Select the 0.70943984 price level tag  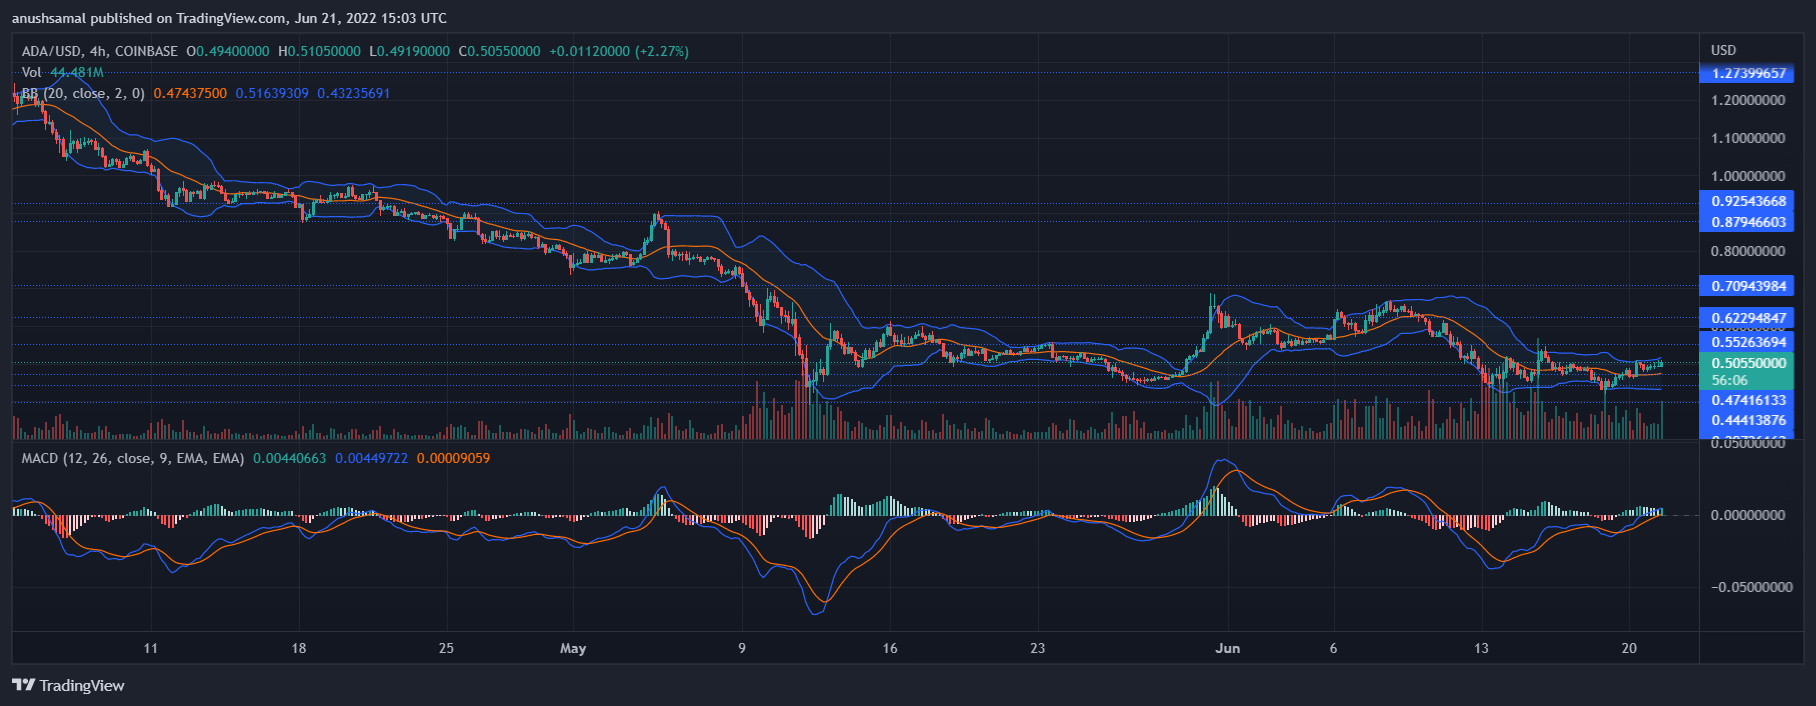(x=1747, y=286)
